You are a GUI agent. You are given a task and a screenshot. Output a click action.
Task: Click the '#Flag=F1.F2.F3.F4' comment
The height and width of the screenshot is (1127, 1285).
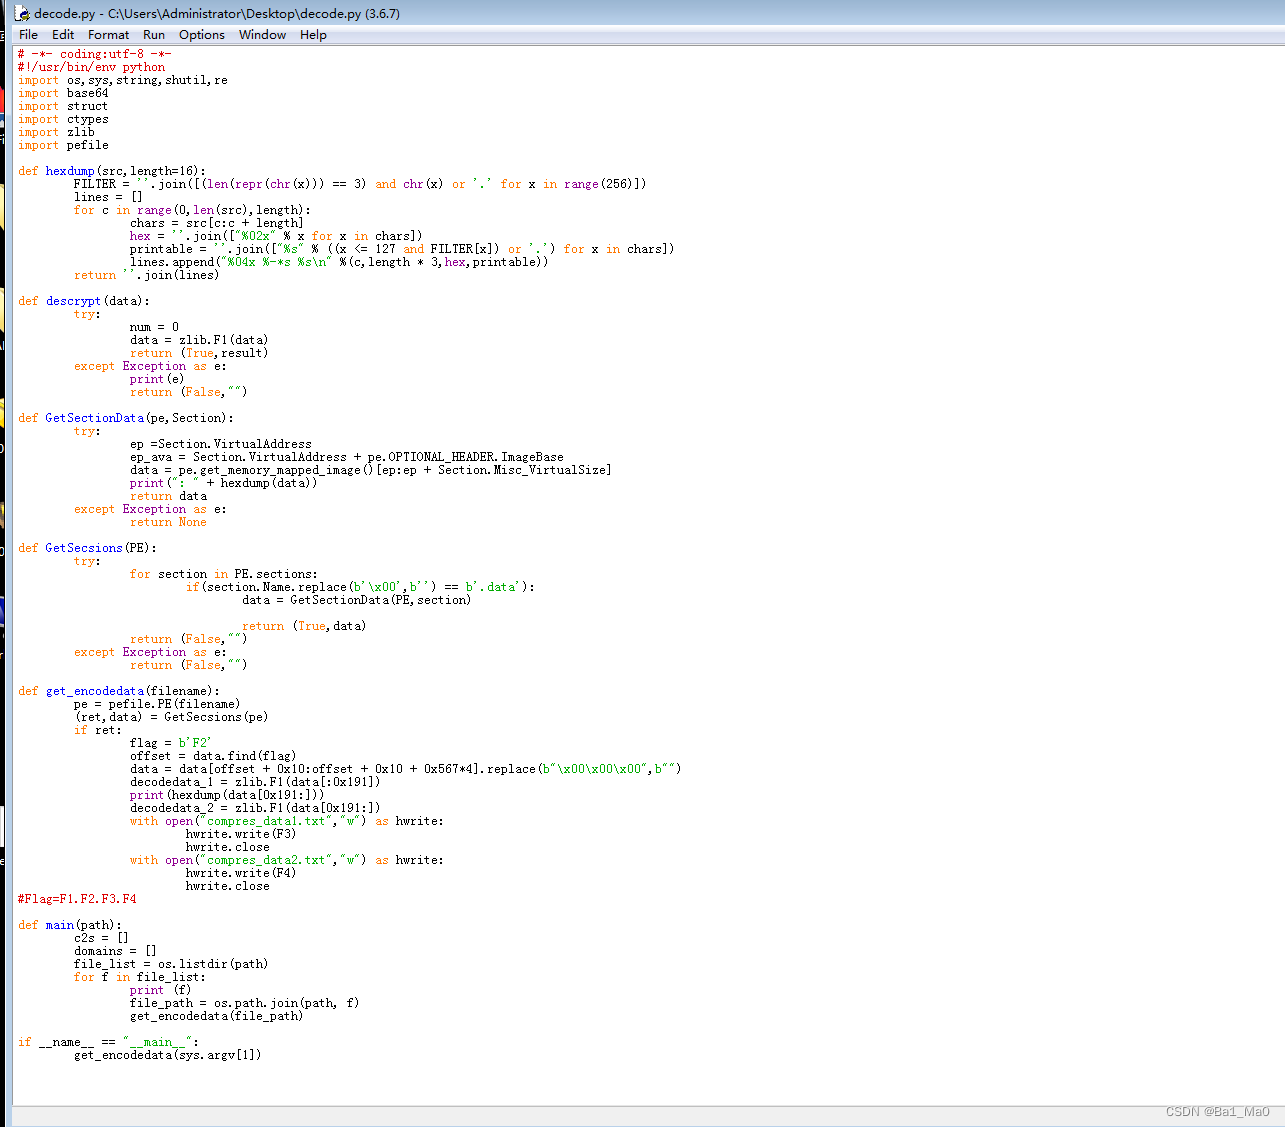point(77,899)
